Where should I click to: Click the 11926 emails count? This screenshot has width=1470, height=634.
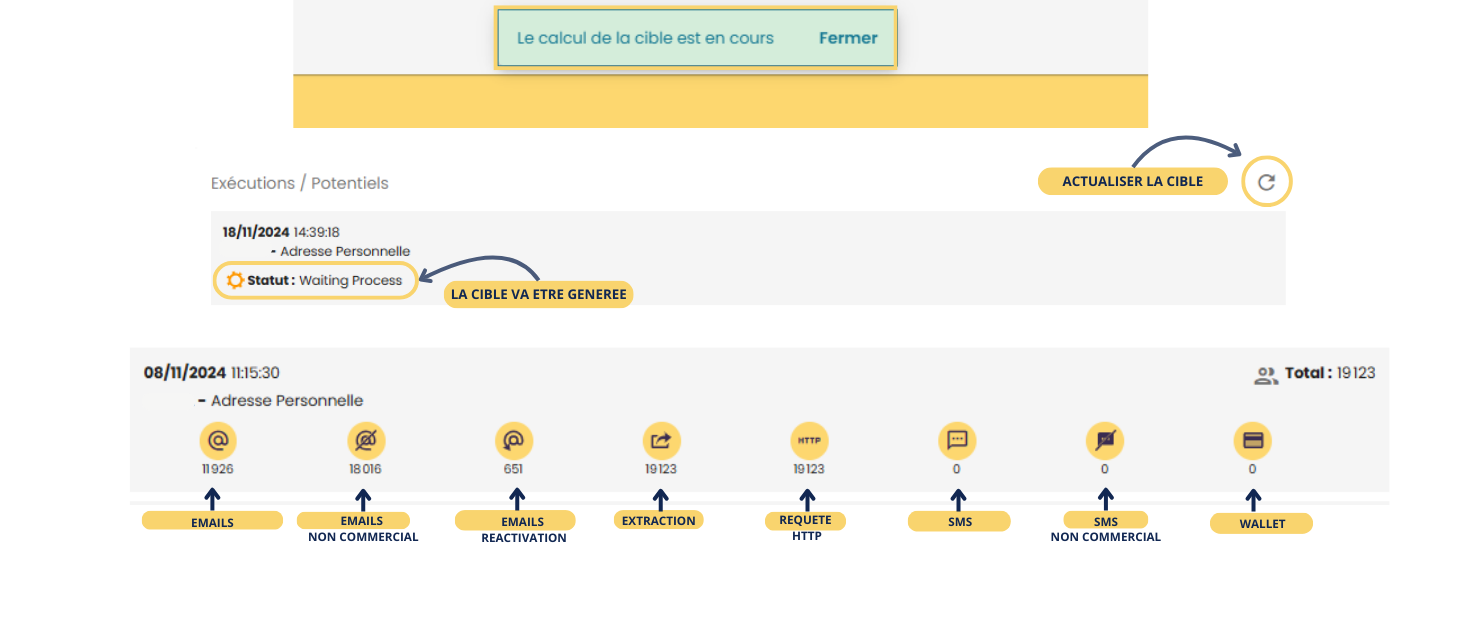[x=217, y=469]
